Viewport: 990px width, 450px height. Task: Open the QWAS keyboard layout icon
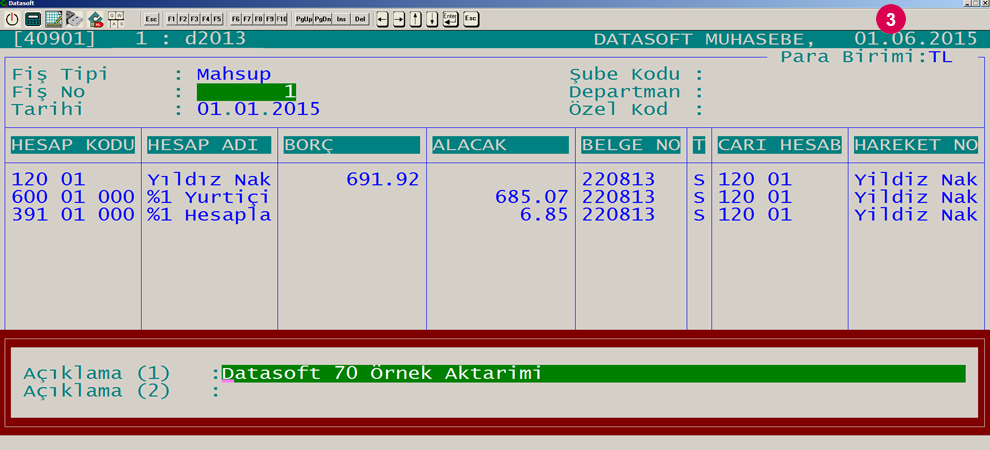(x=116, y=19)
